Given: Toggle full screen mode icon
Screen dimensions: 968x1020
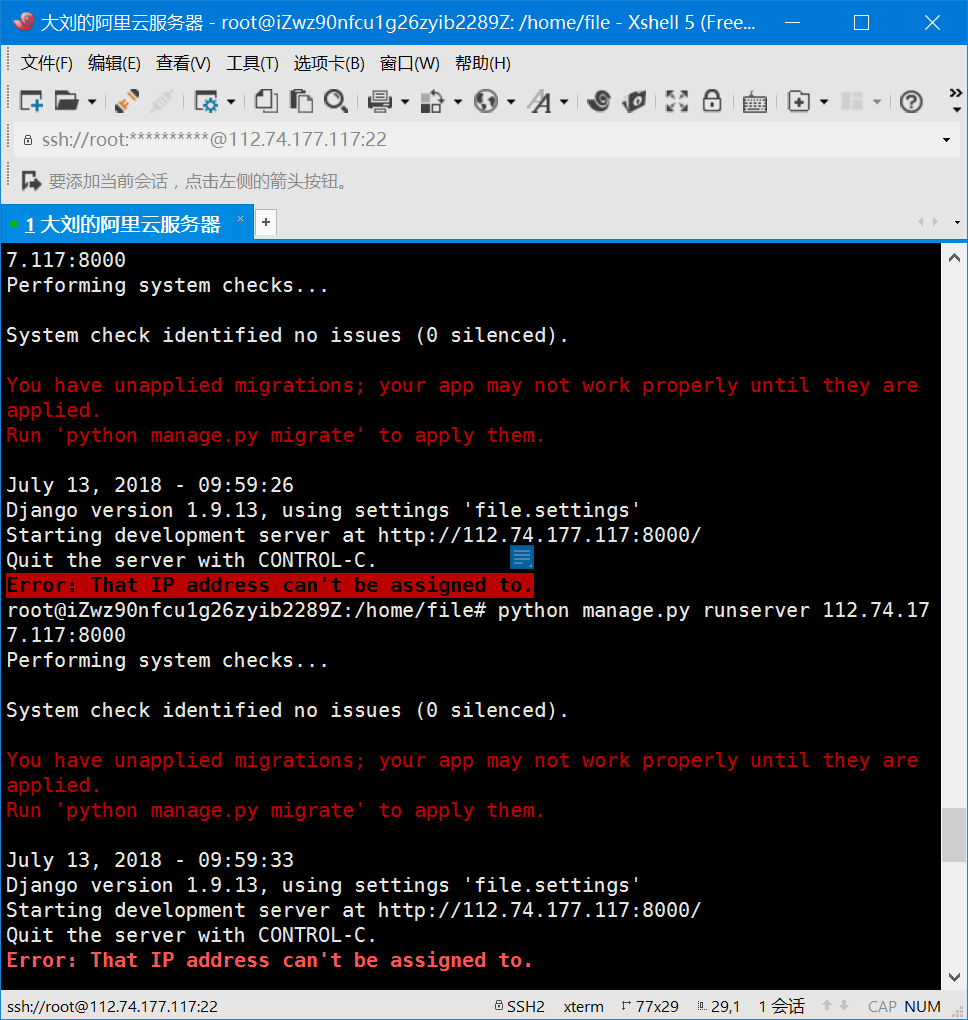Looking at the screenshot, I should (677, 101).
